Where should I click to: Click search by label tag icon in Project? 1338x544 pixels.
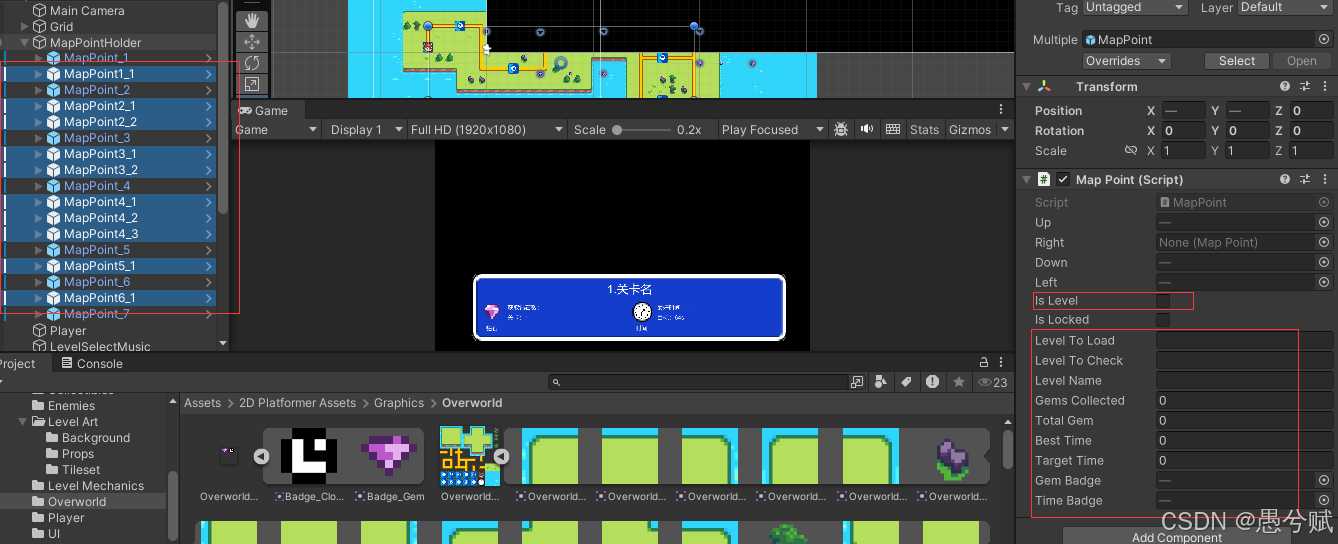click(x=907, y=382)
